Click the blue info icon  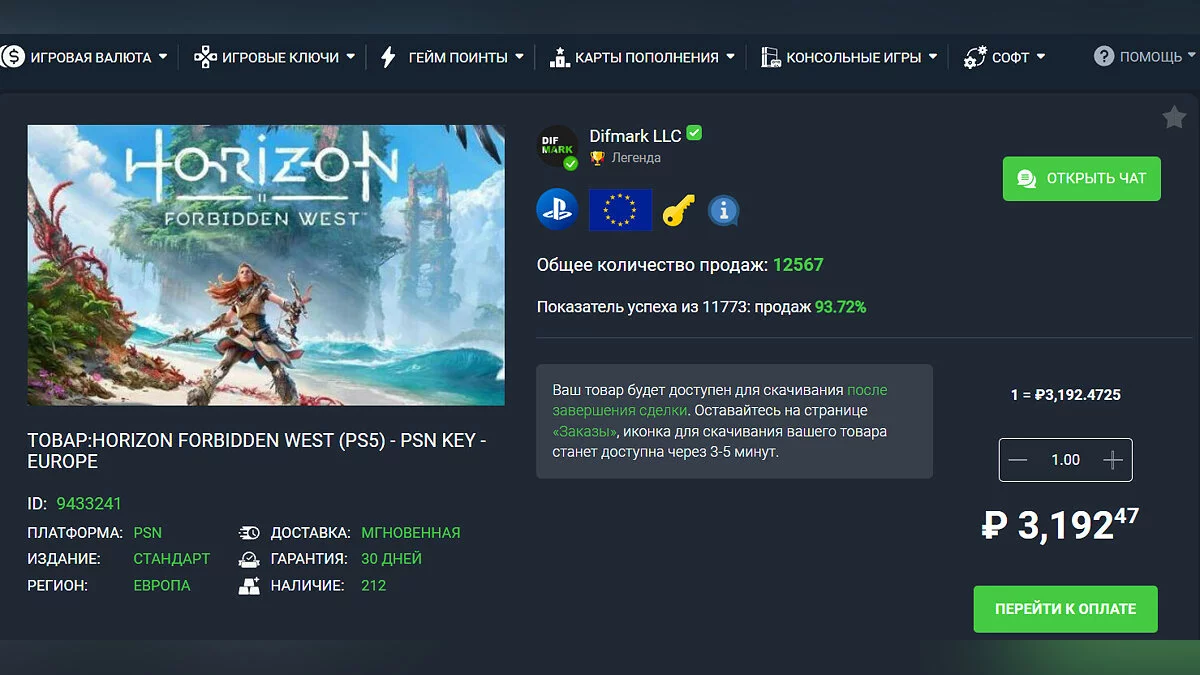pos(723,210)
